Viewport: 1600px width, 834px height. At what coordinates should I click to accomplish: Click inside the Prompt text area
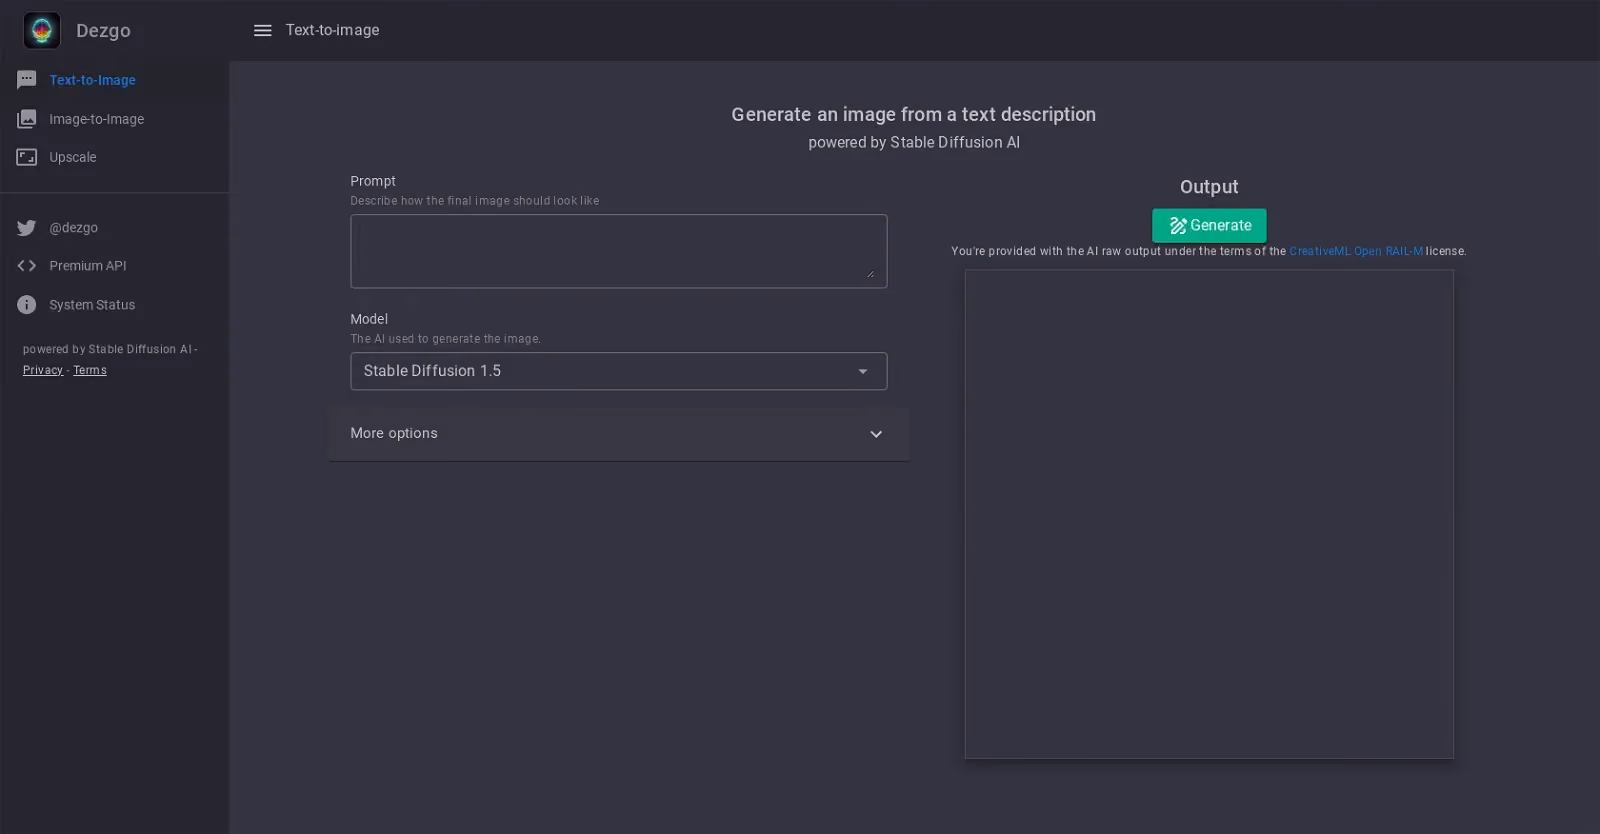click(619, 251)
